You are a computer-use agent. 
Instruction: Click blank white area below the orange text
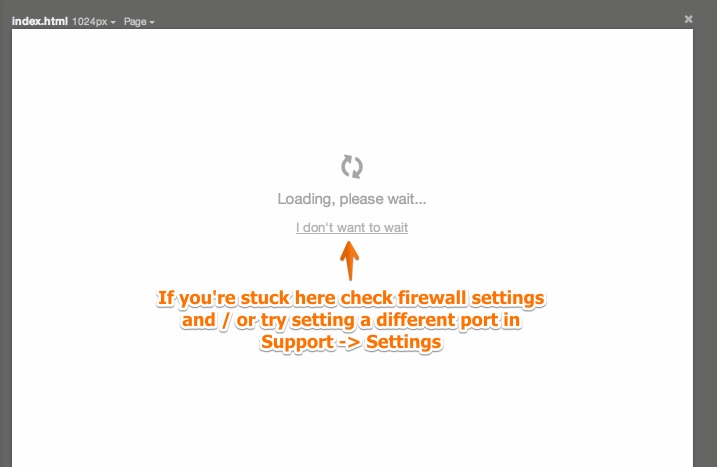pyautogui.click(x=352, y=412)
